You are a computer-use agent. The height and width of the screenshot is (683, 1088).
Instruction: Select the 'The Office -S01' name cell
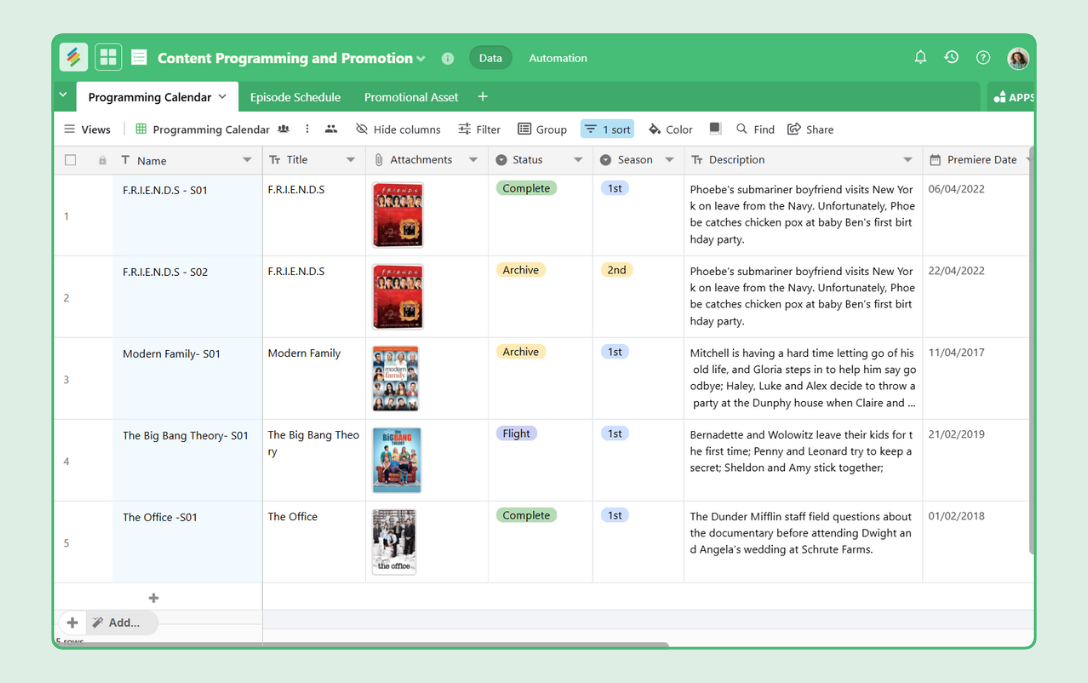point(187,542)
